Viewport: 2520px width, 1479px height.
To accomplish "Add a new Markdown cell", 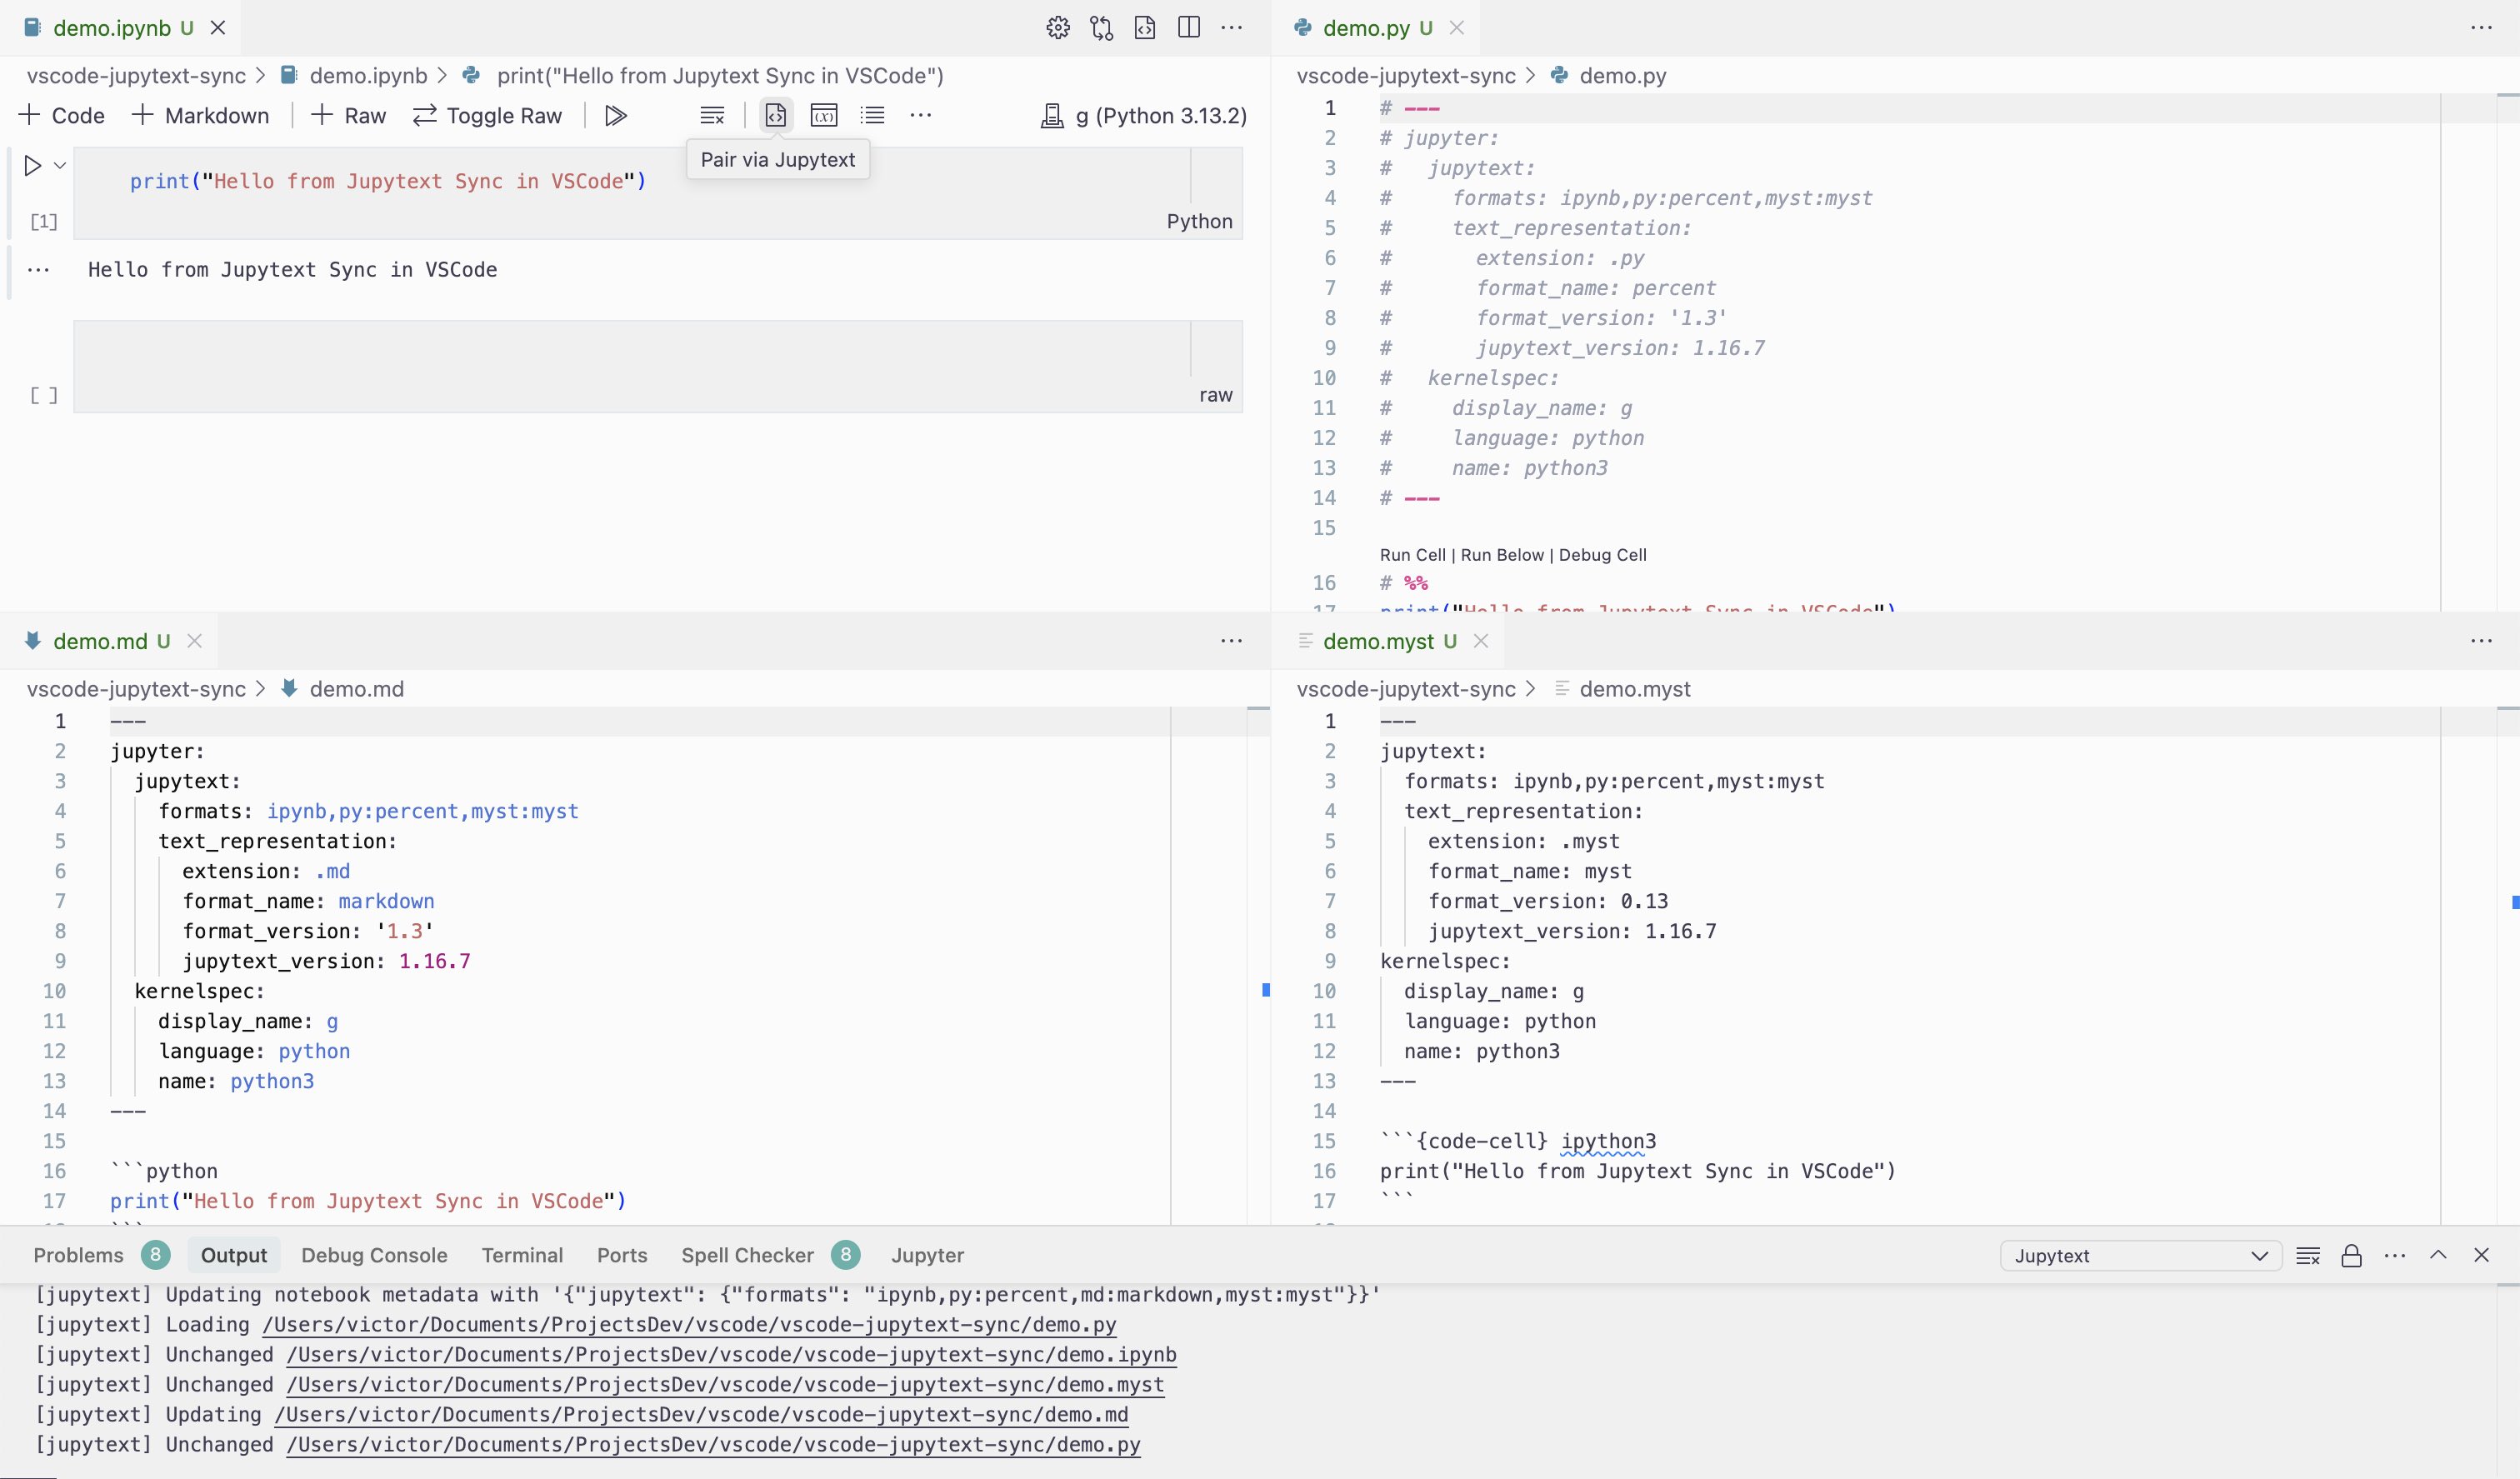I will click(201, 116).
